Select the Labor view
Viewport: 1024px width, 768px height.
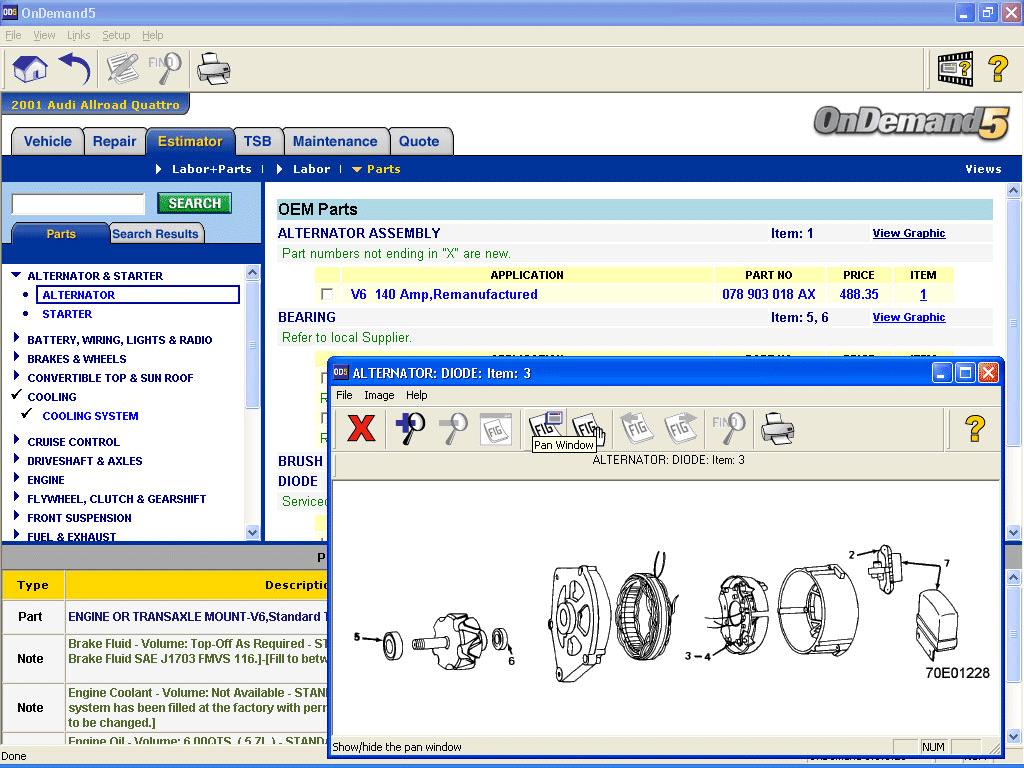pos(312,169)
